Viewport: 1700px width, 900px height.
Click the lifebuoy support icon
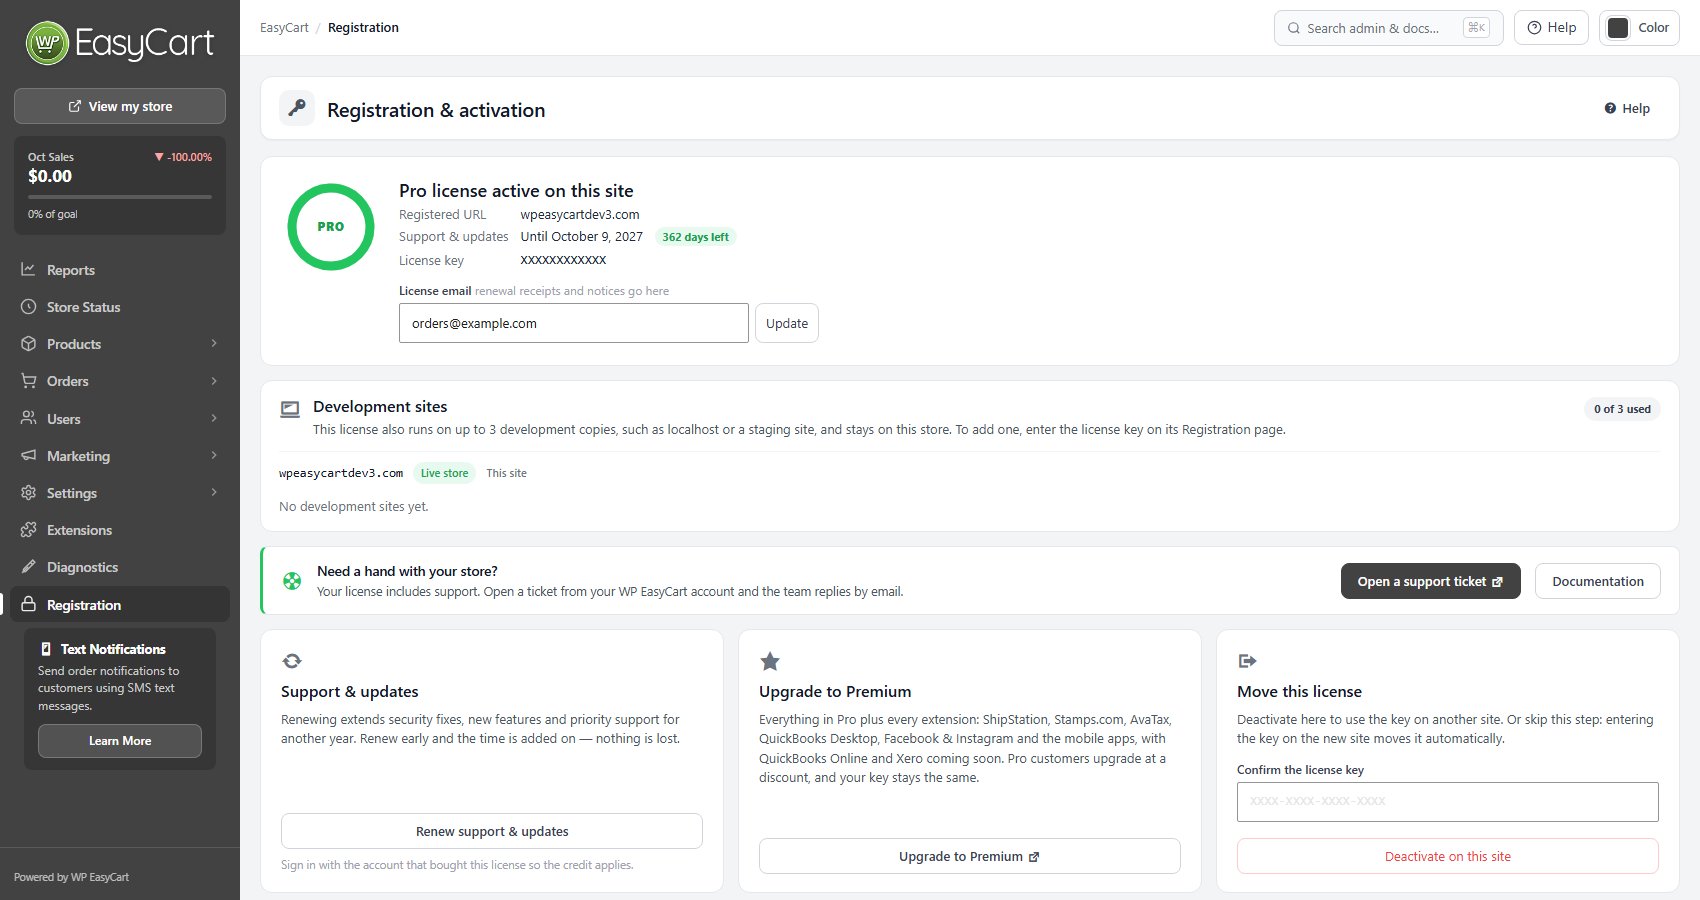(292, 581)
